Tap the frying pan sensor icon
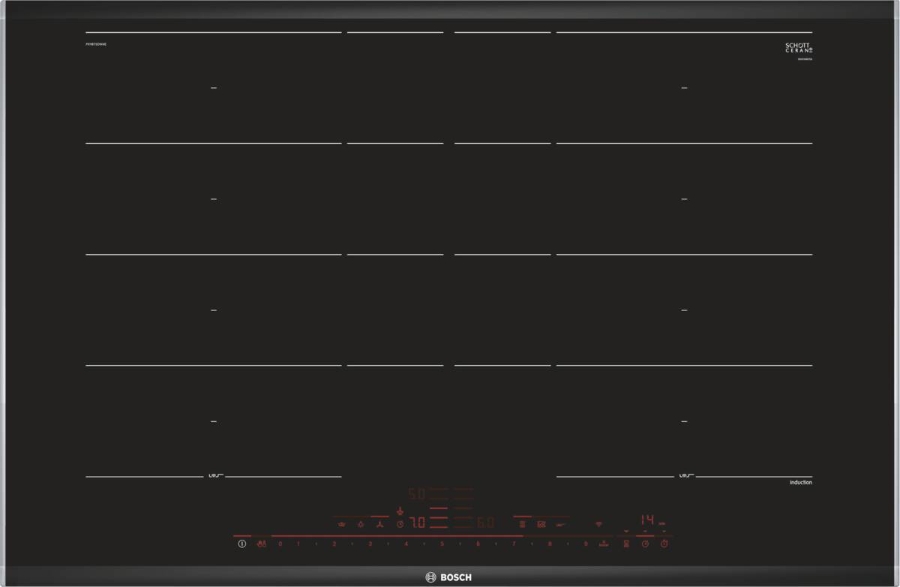 pos(561,524)
